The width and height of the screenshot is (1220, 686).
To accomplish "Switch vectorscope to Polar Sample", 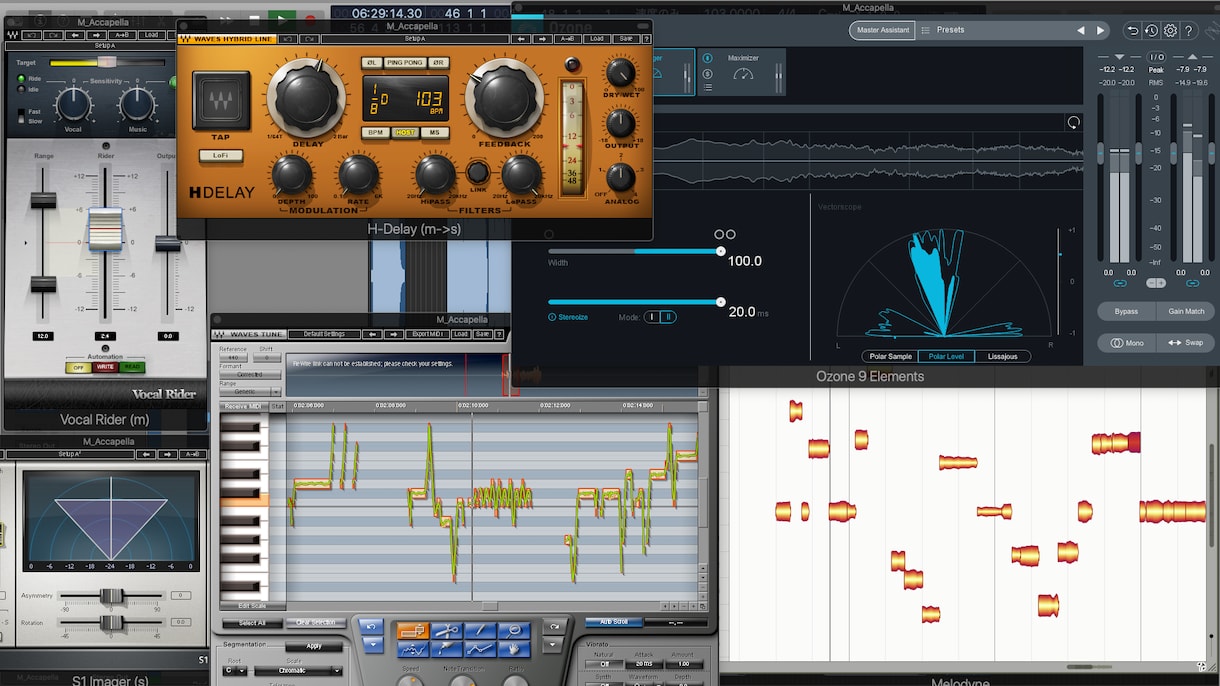I will pos(889,356).
